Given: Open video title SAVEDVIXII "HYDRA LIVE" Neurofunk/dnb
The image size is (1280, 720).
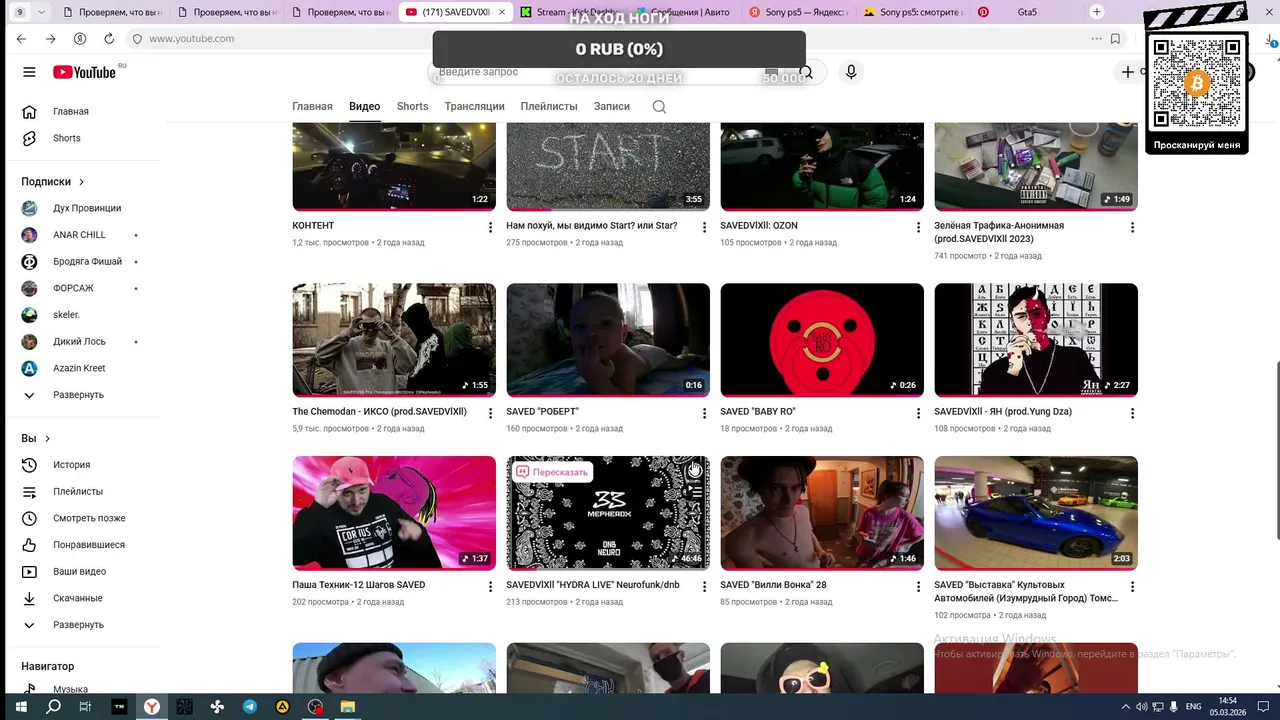Looking at the screenshot, I should click(x=593, y=585).
